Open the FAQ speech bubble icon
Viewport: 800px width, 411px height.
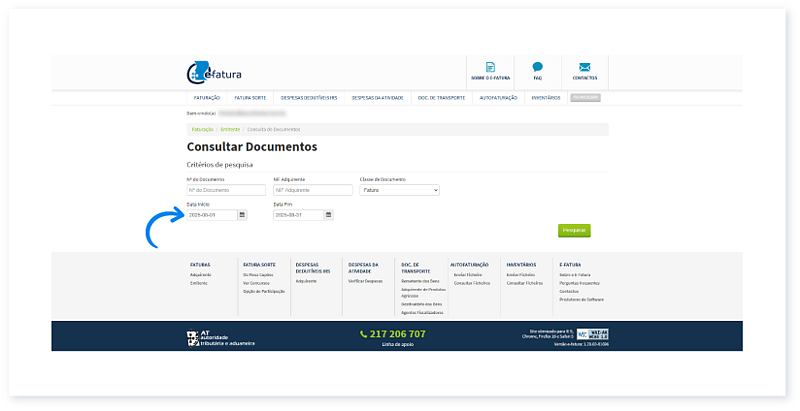tap(537, 67)
